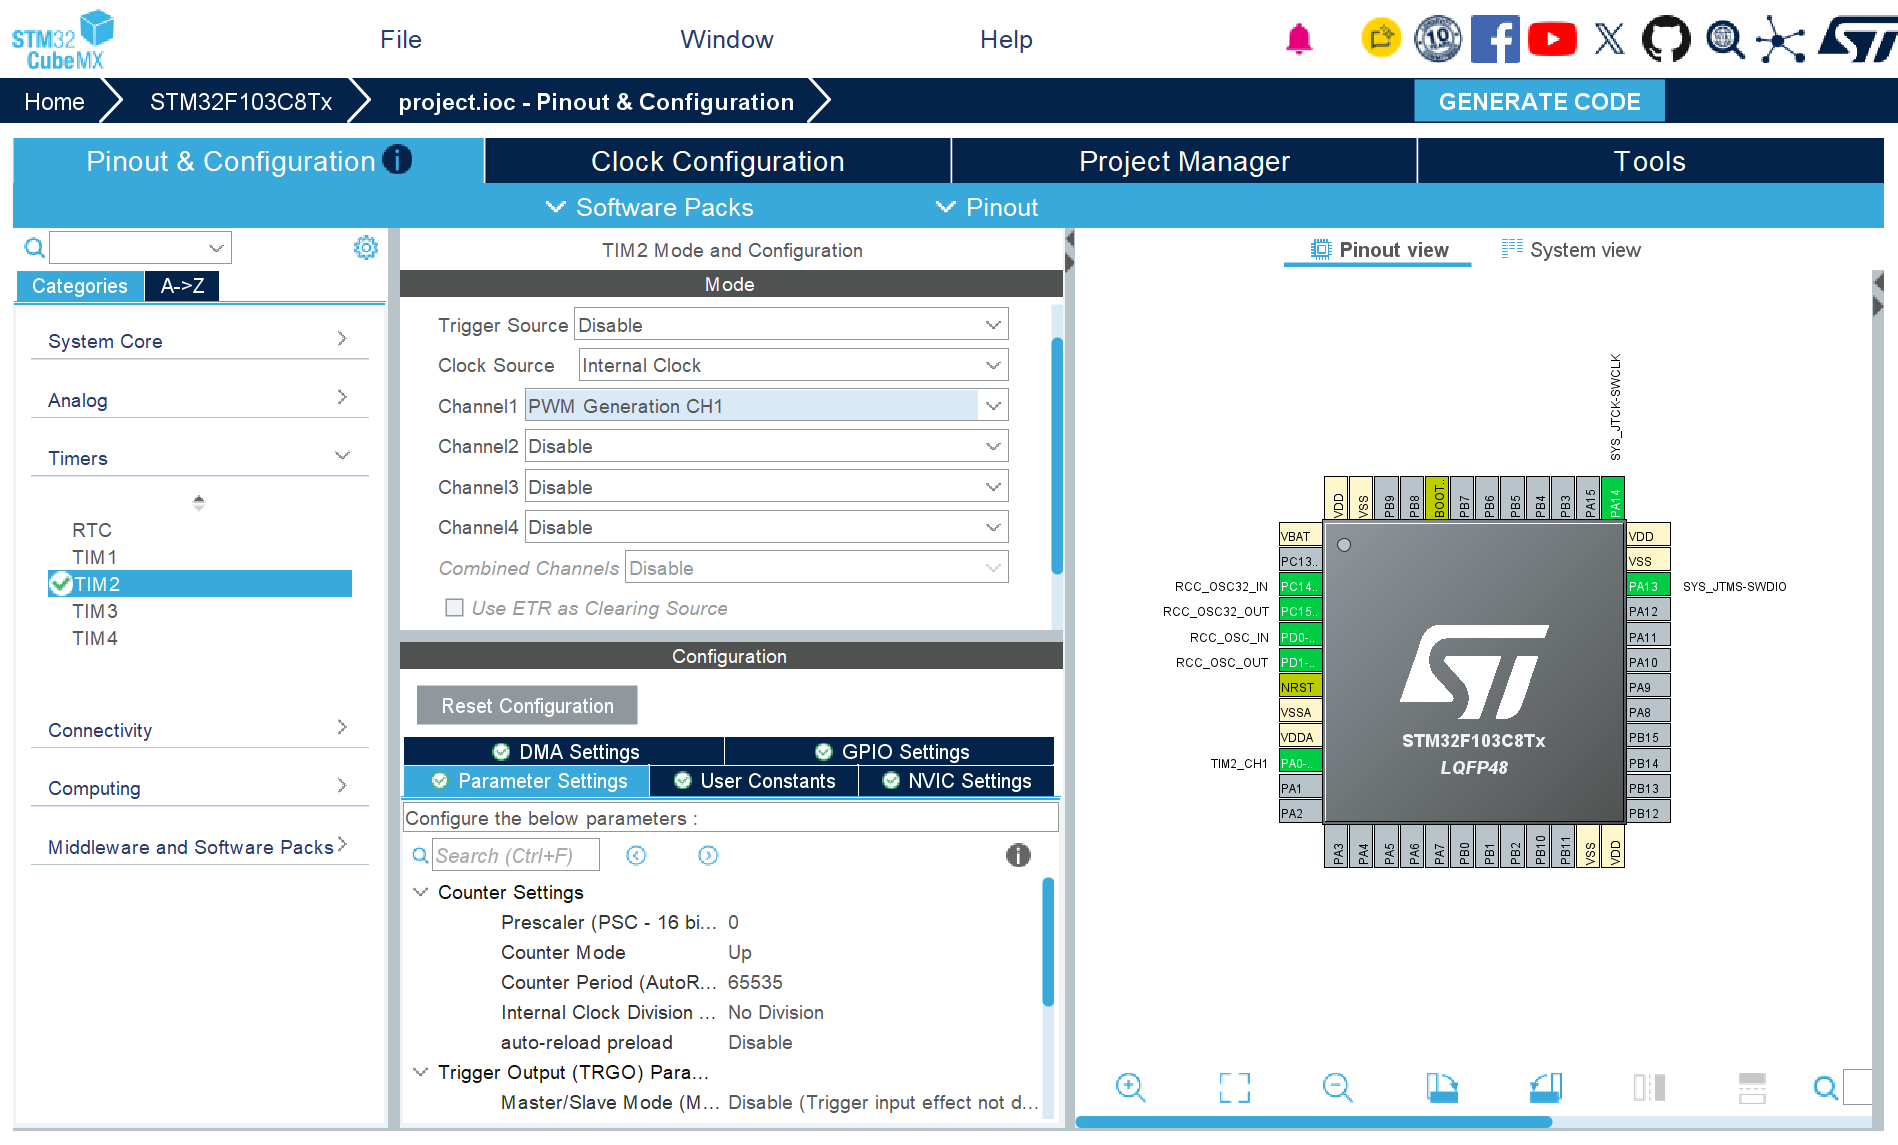The width and height of the screenshot is (1898, 1145).
Task: Switch to A->Z sorting tab
Action: [182, 286]
